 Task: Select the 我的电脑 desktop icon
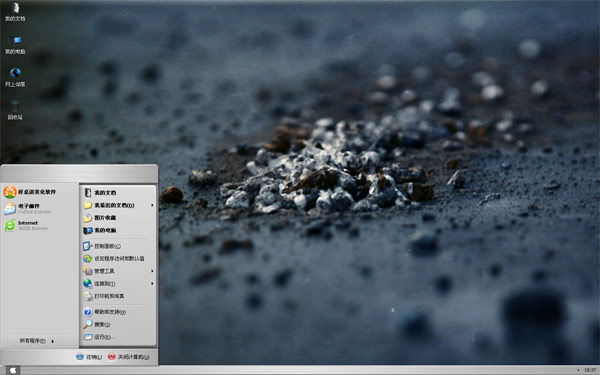[15, 45]
